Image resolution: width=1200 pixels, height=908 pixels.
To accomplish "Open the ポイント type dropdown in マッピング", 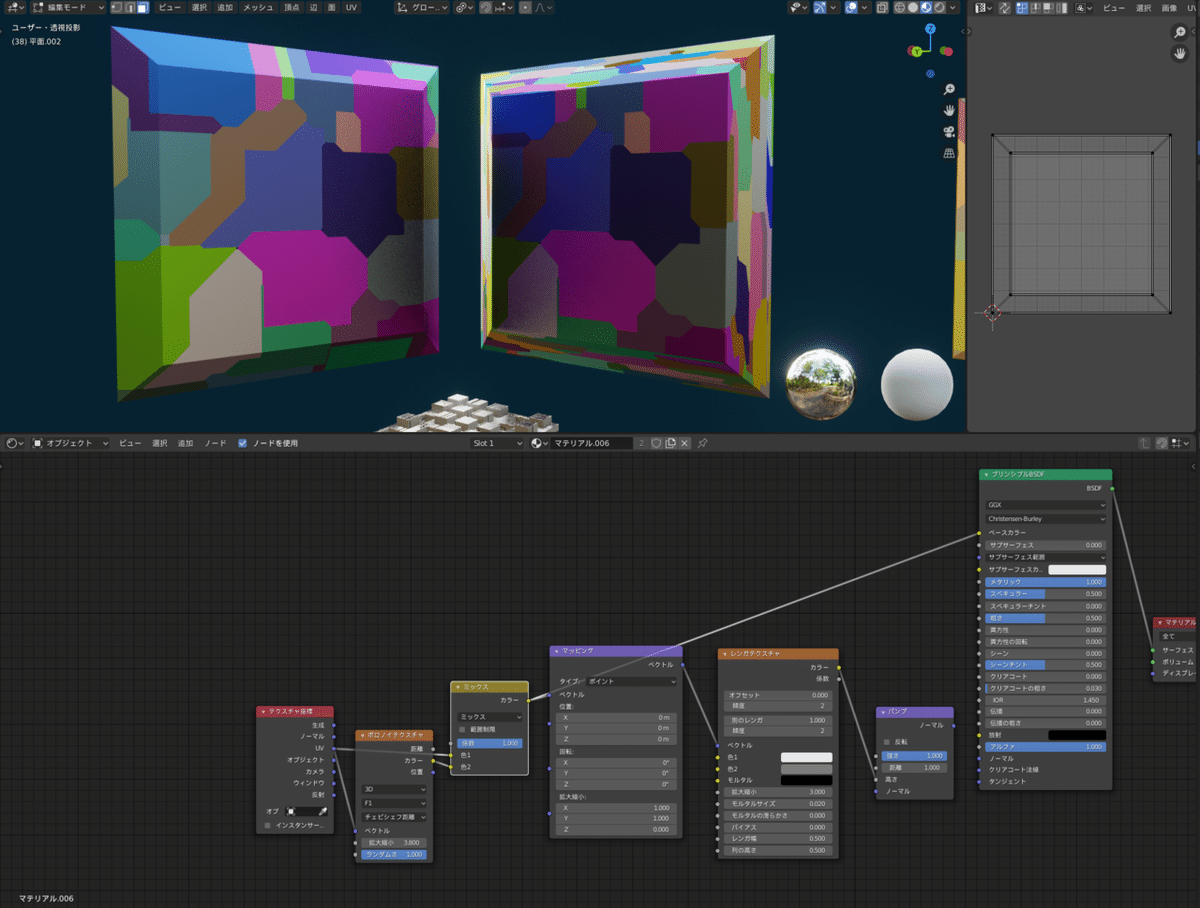I will point(631,681).
